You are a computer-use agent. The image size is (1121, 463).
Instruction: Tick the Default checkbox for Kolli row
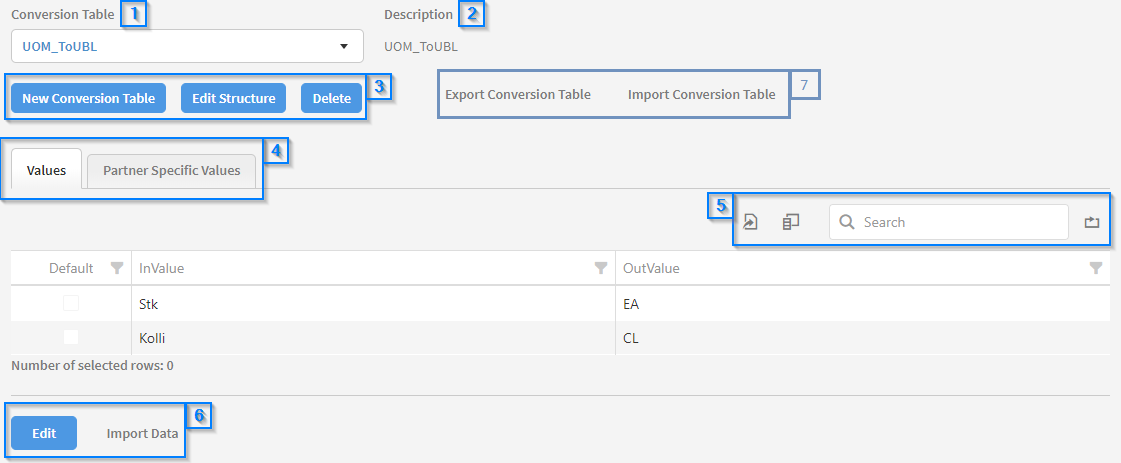71,338
